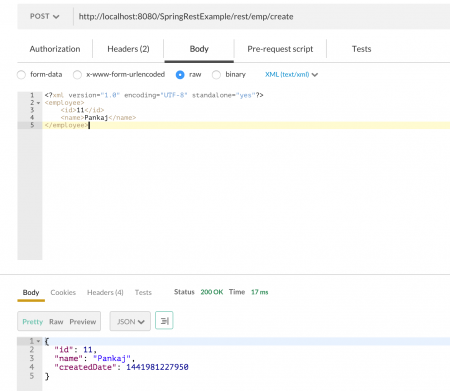The width and height of the screenshot is (450, 391).
Task: Open the response Headers (4) tab
Action: click(105, 292)
